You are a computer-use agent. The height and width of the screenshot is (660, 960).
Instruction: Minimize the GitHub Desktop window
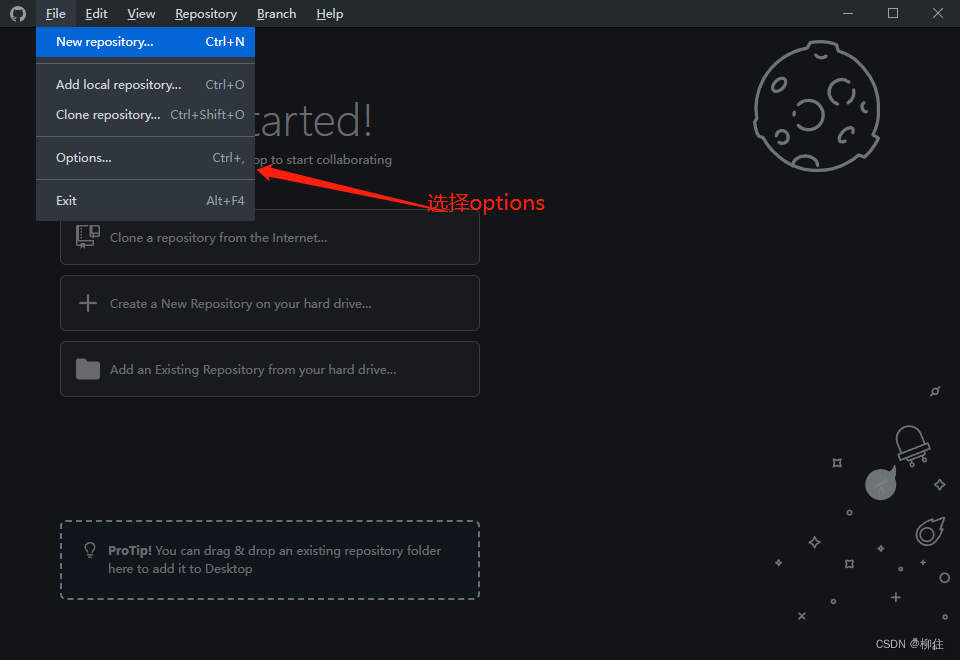(848, 13)
